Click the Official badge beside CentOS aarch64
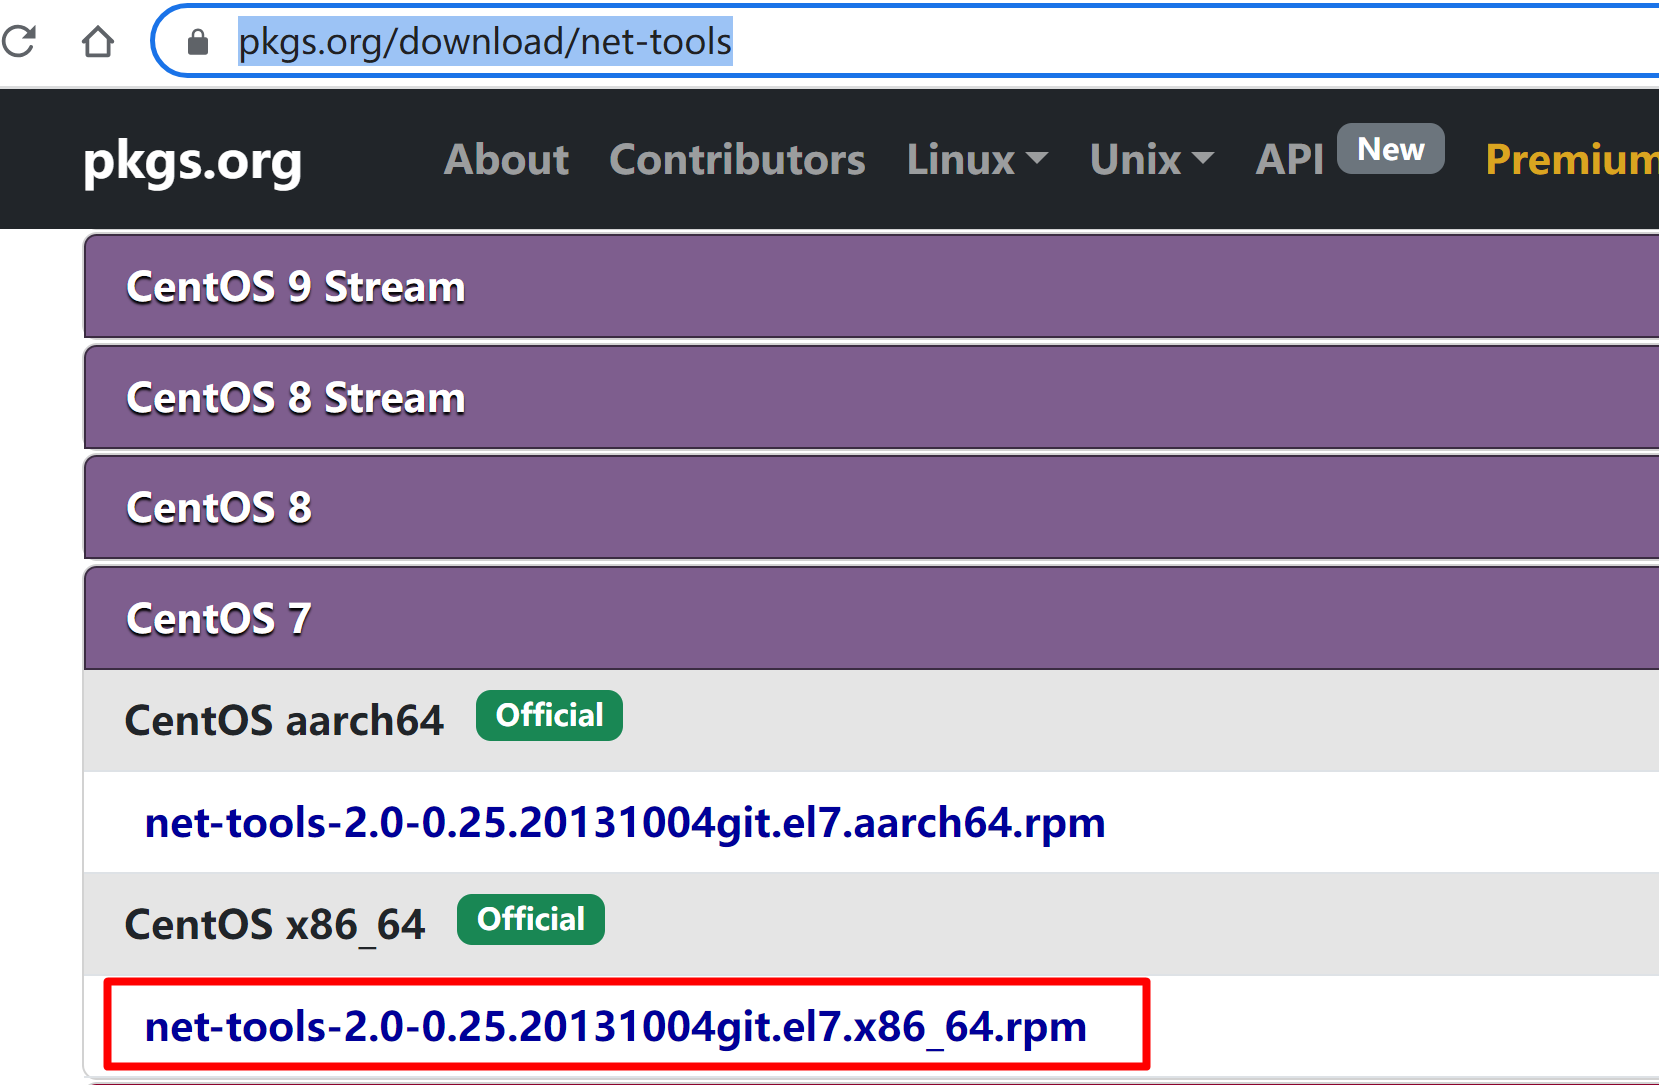1659x1085 pixels. 549,716
